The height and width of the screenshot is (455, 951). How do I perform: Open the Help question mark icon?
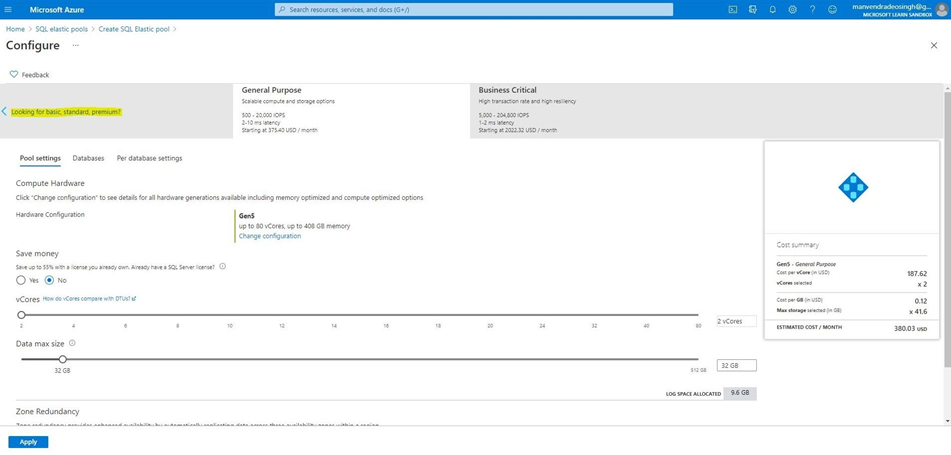812,10
